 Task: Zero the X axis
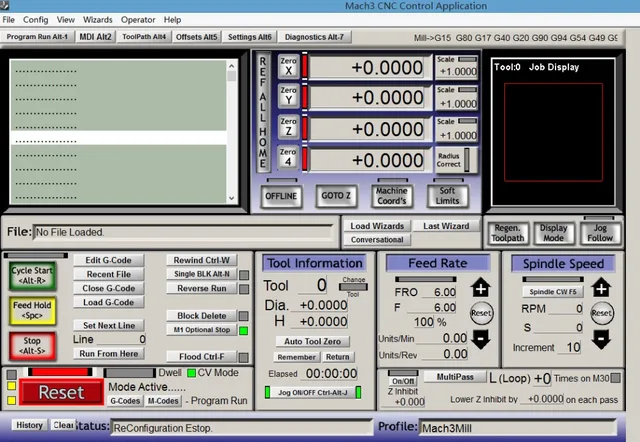click(x=288, y=66)
